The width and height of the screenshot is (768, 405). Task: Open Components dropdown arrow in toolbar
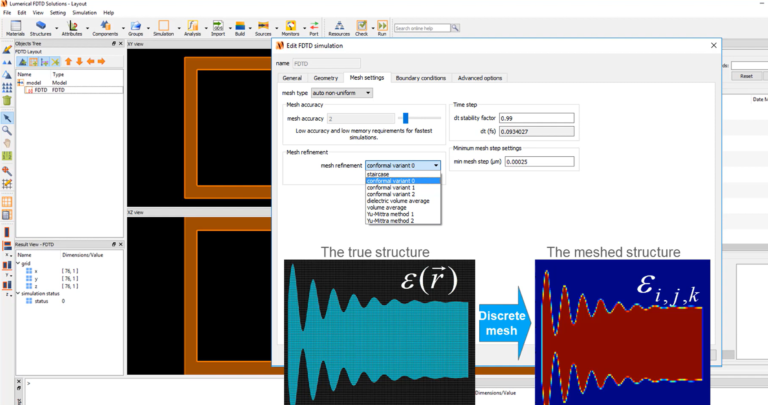point(123,28)
